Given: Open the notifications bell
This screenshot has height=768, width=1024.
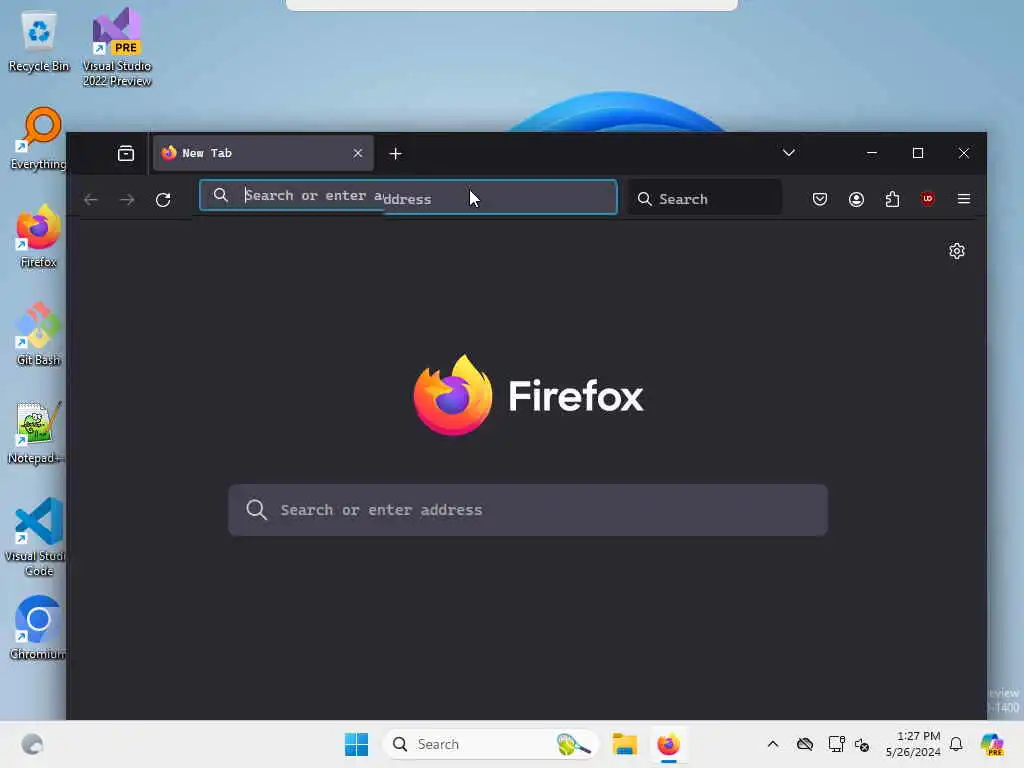Looking at the screenshot, I should point(956,744).
